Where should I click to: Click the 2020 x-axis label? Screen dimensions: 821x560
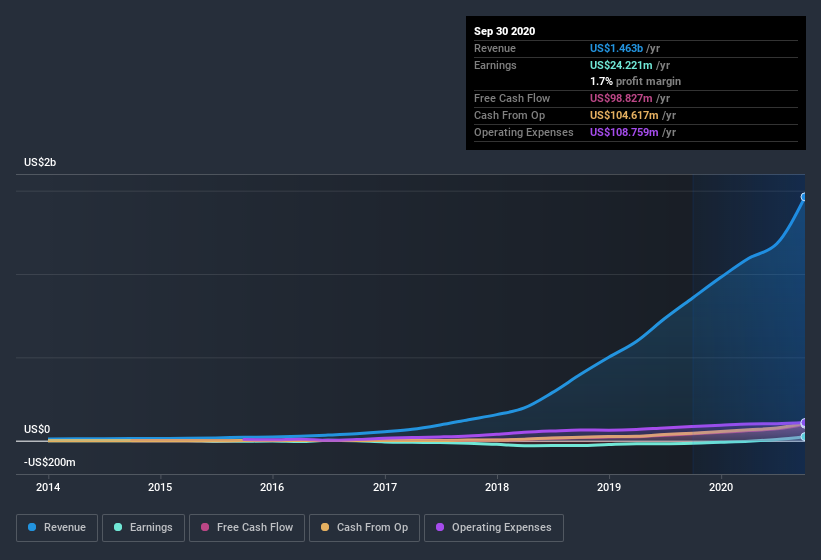[721, 487]
